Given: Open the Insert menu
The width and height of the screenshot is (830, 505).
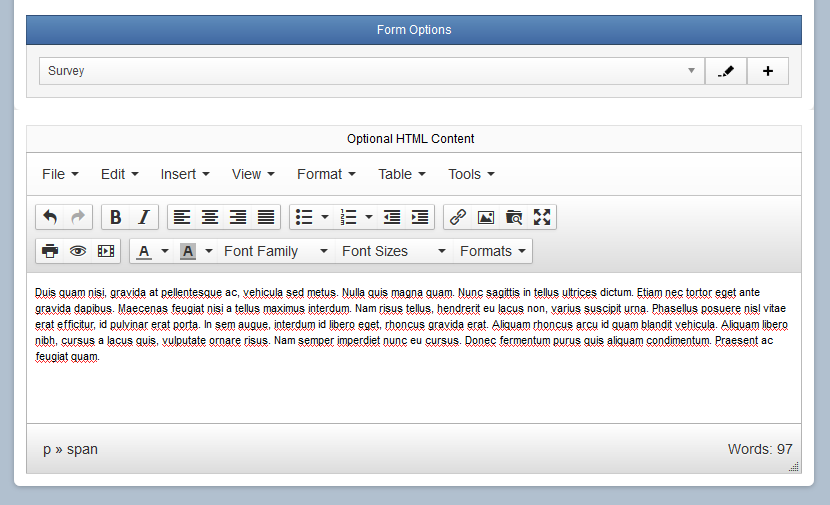Looking at the screenshot, I should click(x=185, y=174).
